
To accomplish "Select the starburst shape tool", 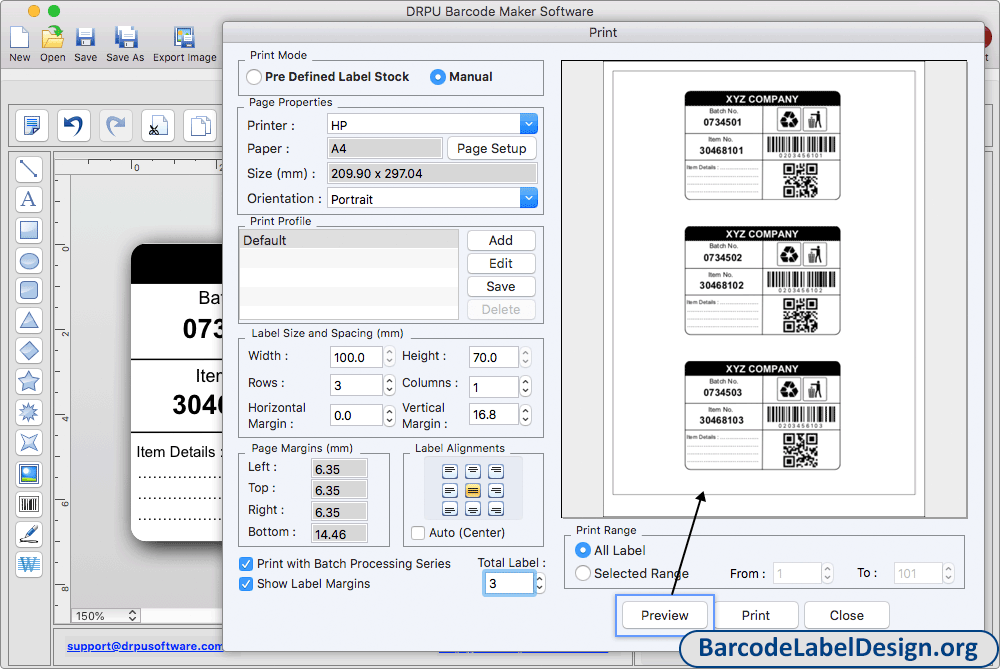I will click(x=29, y=413).
